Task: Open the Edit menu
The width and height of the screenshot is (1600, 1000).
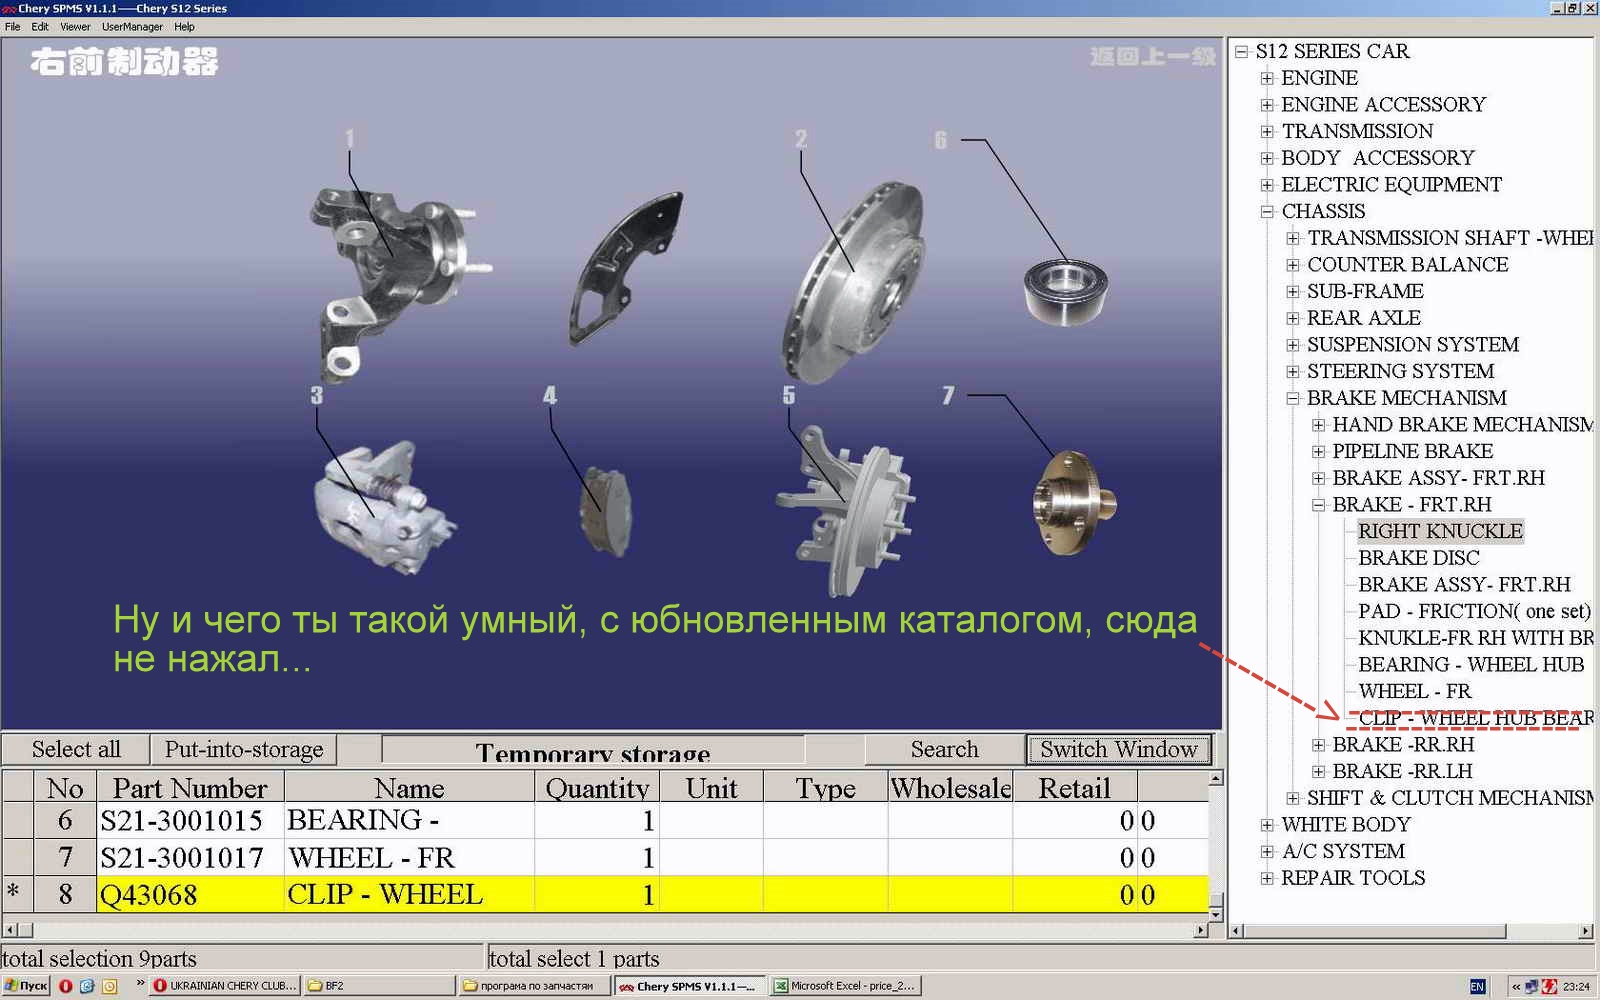Action: click(x=40, y=27)
